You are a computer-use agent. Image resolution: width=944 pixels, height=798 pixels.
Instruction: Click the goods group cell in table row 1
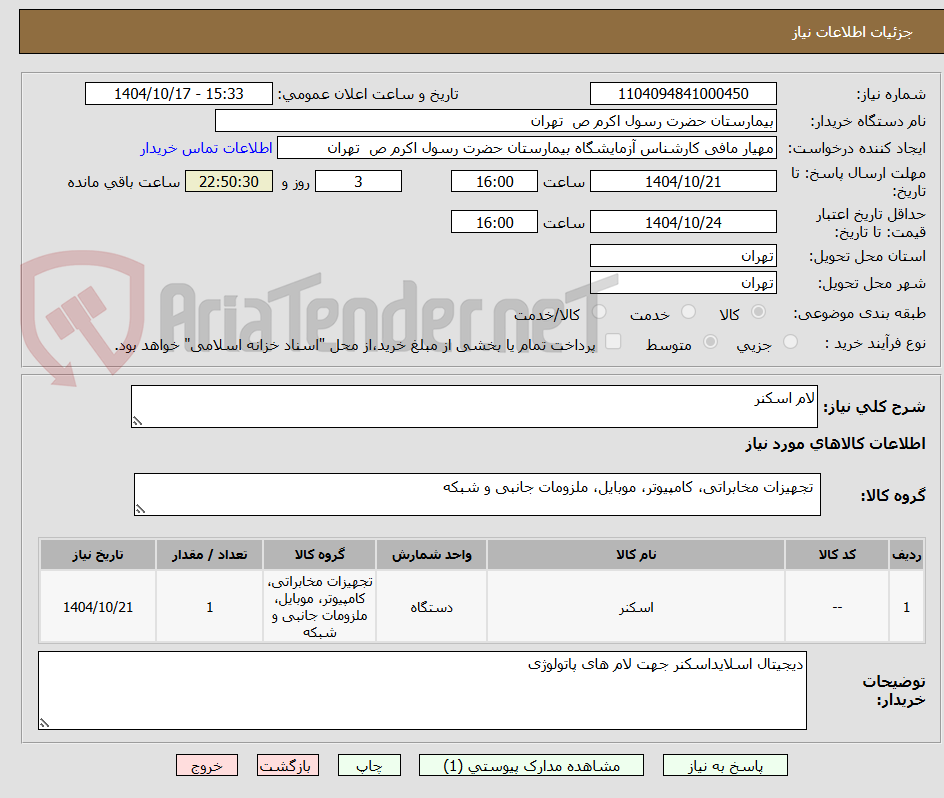320,607
